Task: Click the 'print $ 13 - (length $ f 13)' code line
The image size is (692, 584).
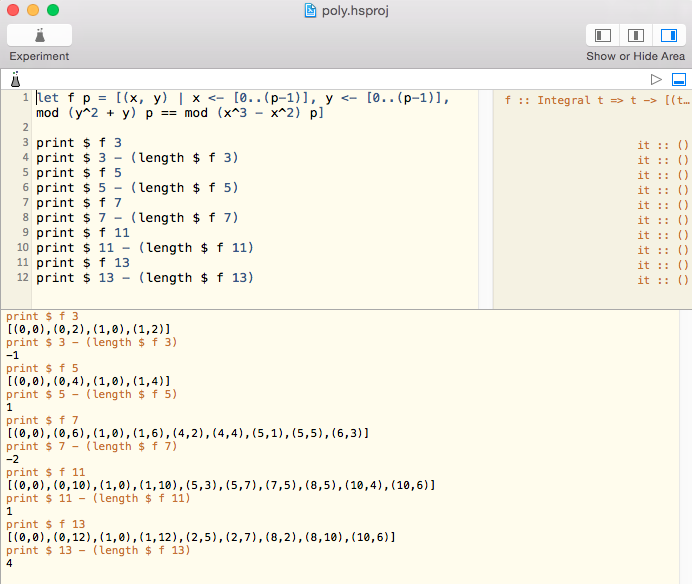Action: (145, 277)
